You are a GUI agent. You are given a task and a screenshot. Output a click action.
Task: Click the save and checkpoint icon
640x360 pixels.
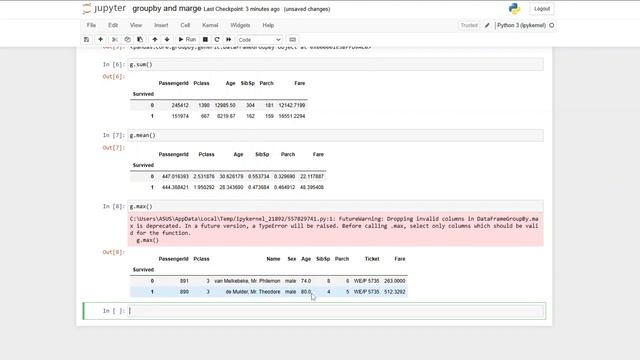[x=86, y=40]
